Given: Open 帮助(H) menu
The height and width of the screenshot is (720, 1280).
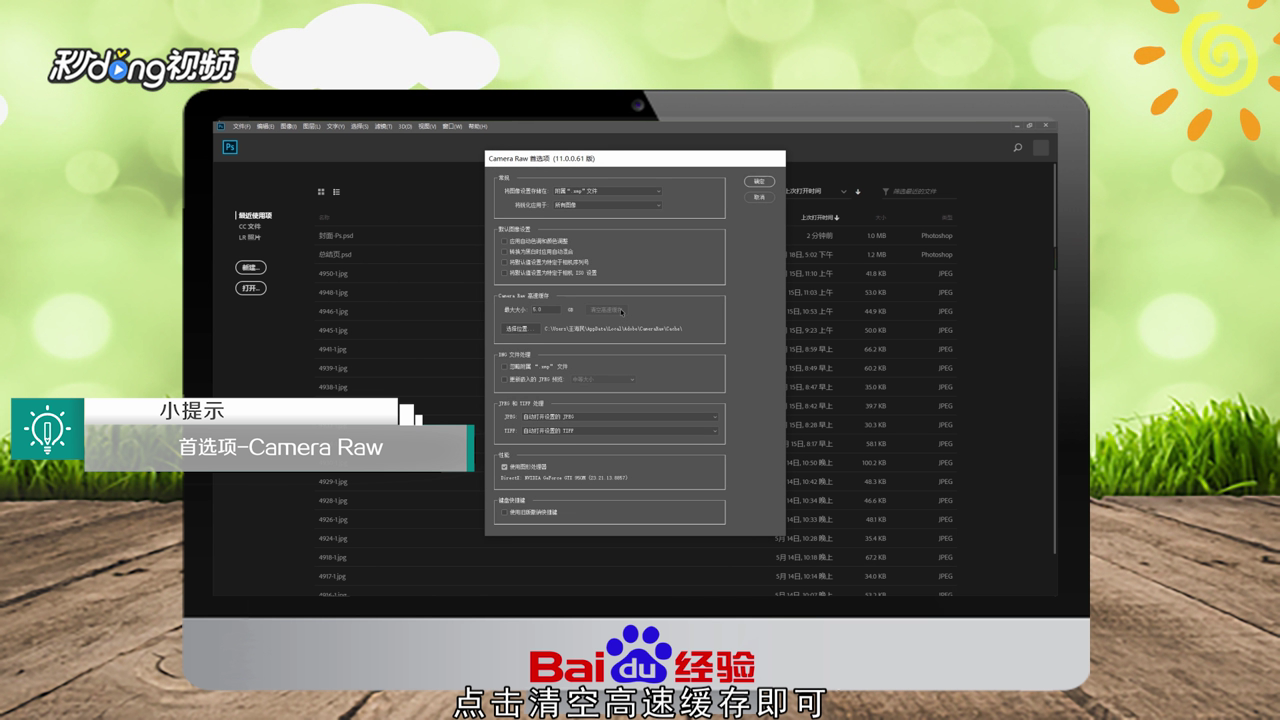Looking at the screenshot, I should click(x=478, y=126).
